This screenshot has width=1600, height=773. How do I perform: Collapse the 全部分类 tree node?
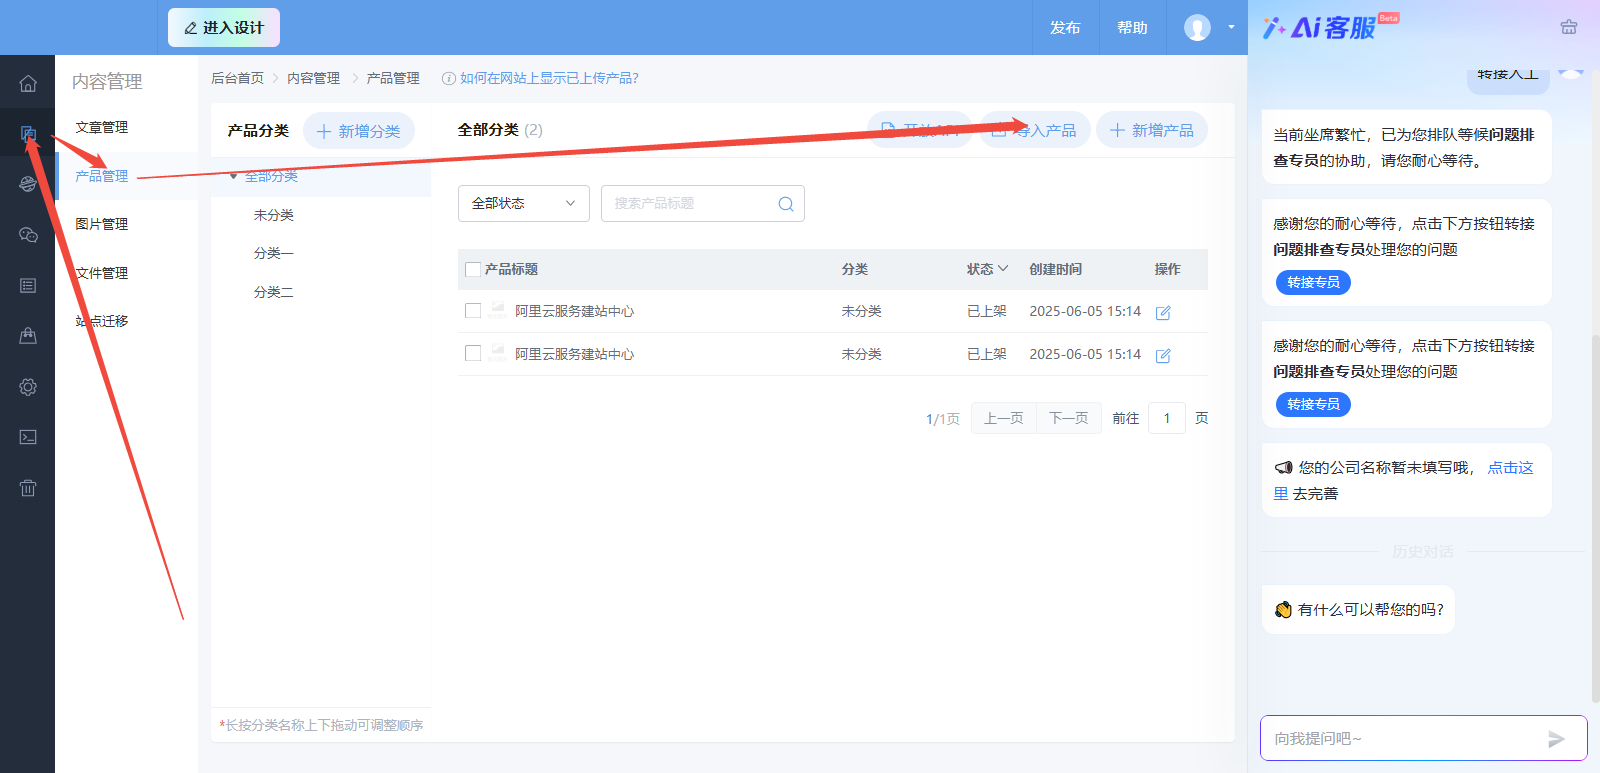(x=234, y=177)
